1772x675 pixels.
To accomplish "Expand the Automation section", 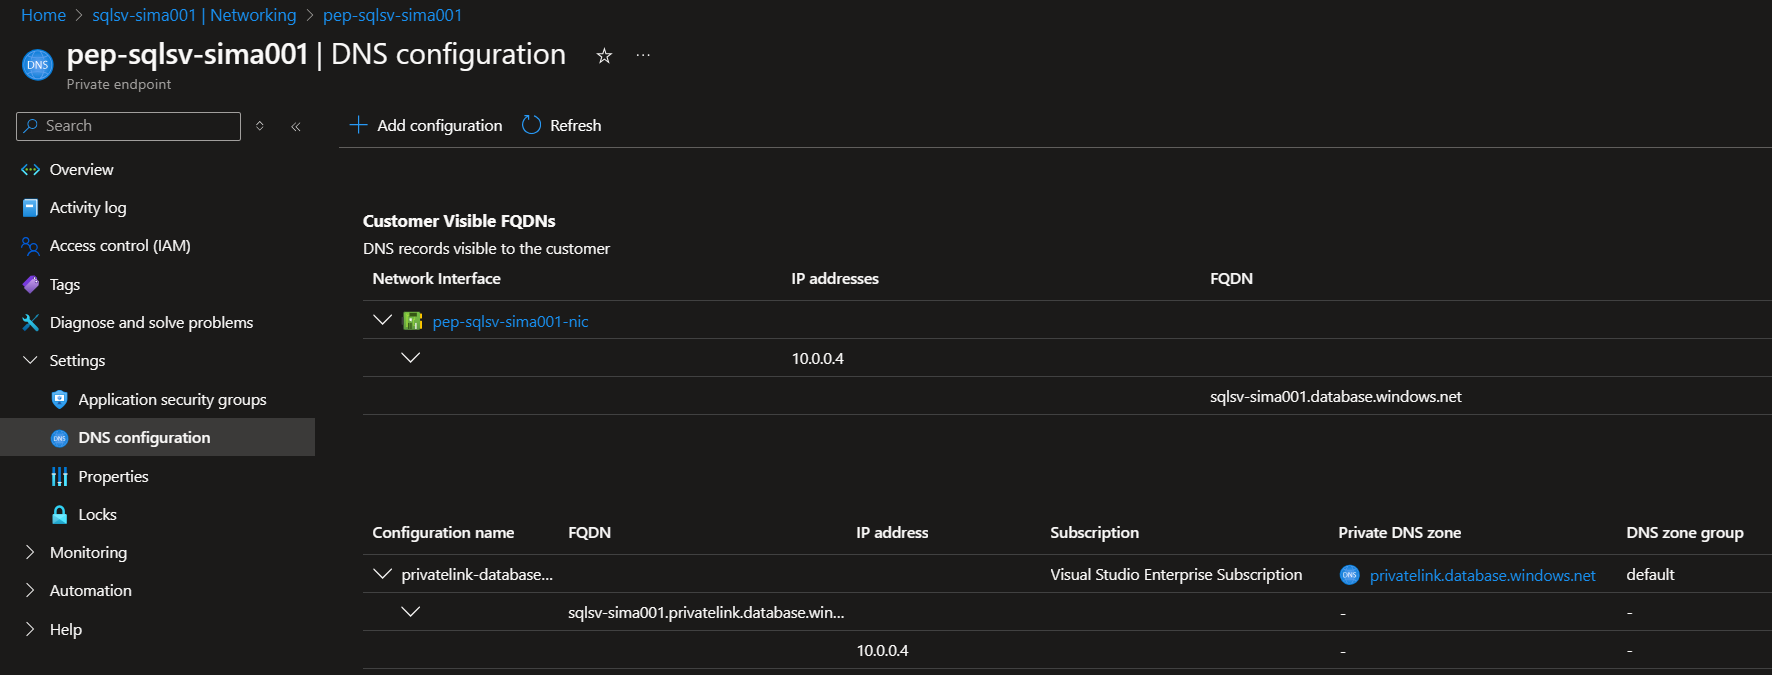I will (30, 590).
